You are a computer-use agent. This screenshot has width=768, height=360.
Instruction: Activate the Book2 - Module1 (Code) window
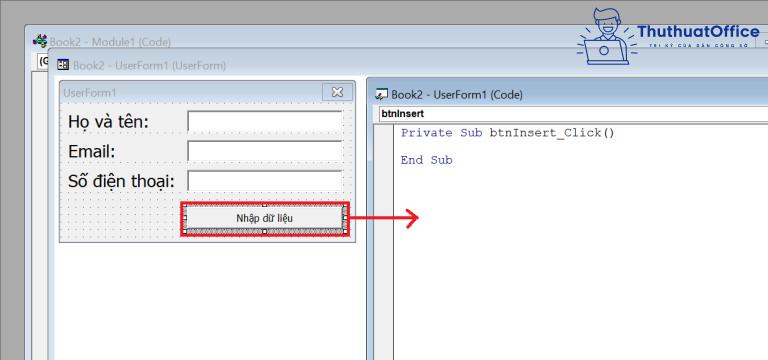pyautogui.click(x=110, y=42)
